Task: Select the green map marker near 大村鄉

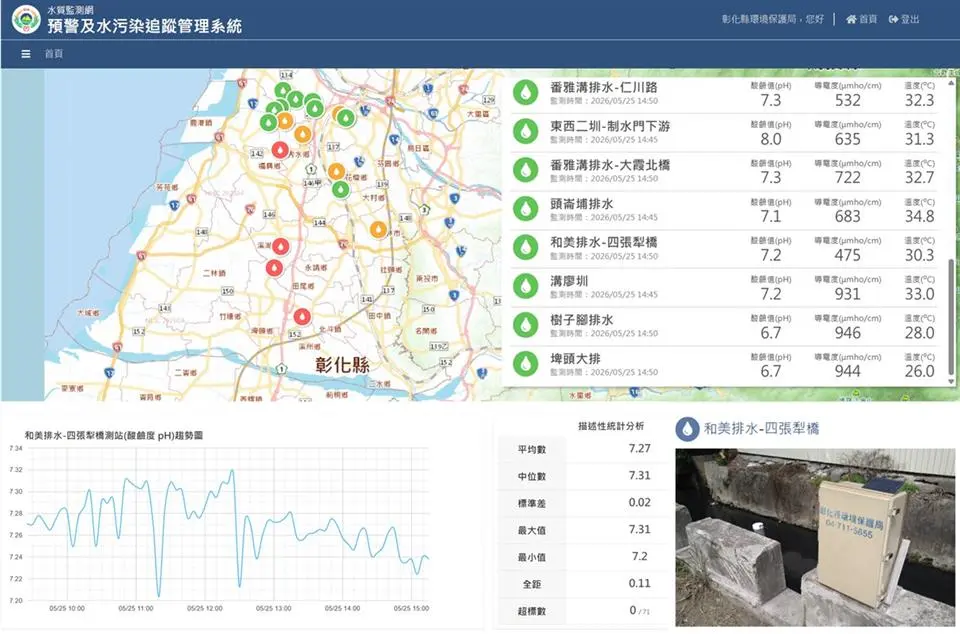Action: point(341,190)
